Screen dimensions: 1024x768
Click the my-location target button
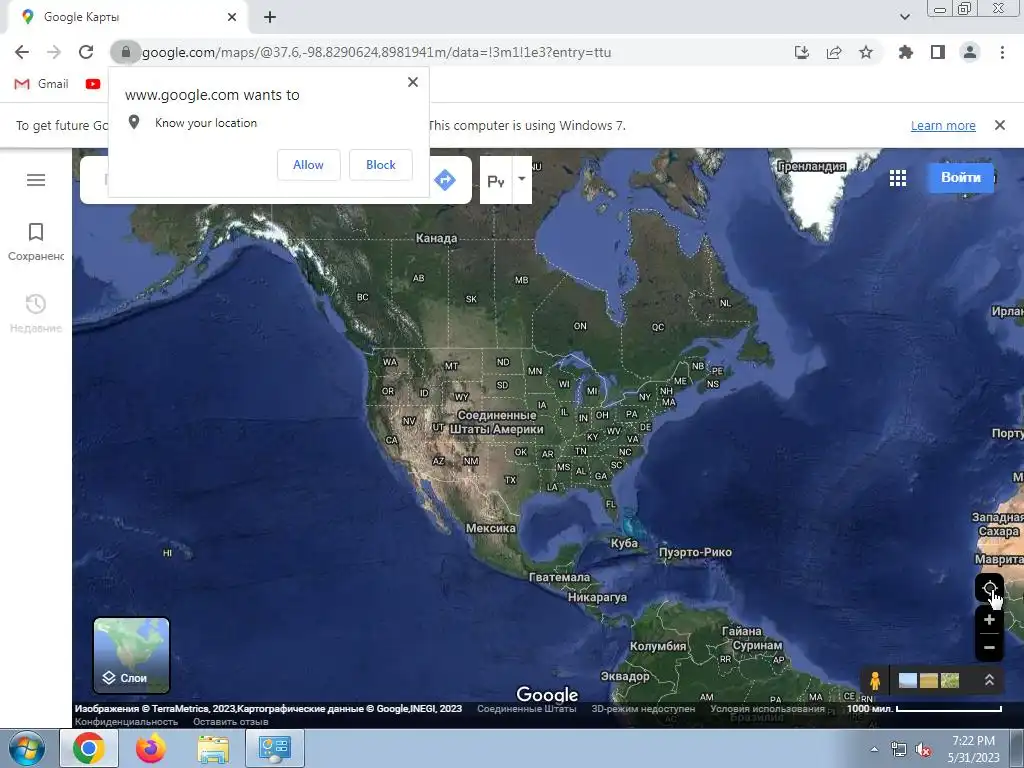[989, 588]
